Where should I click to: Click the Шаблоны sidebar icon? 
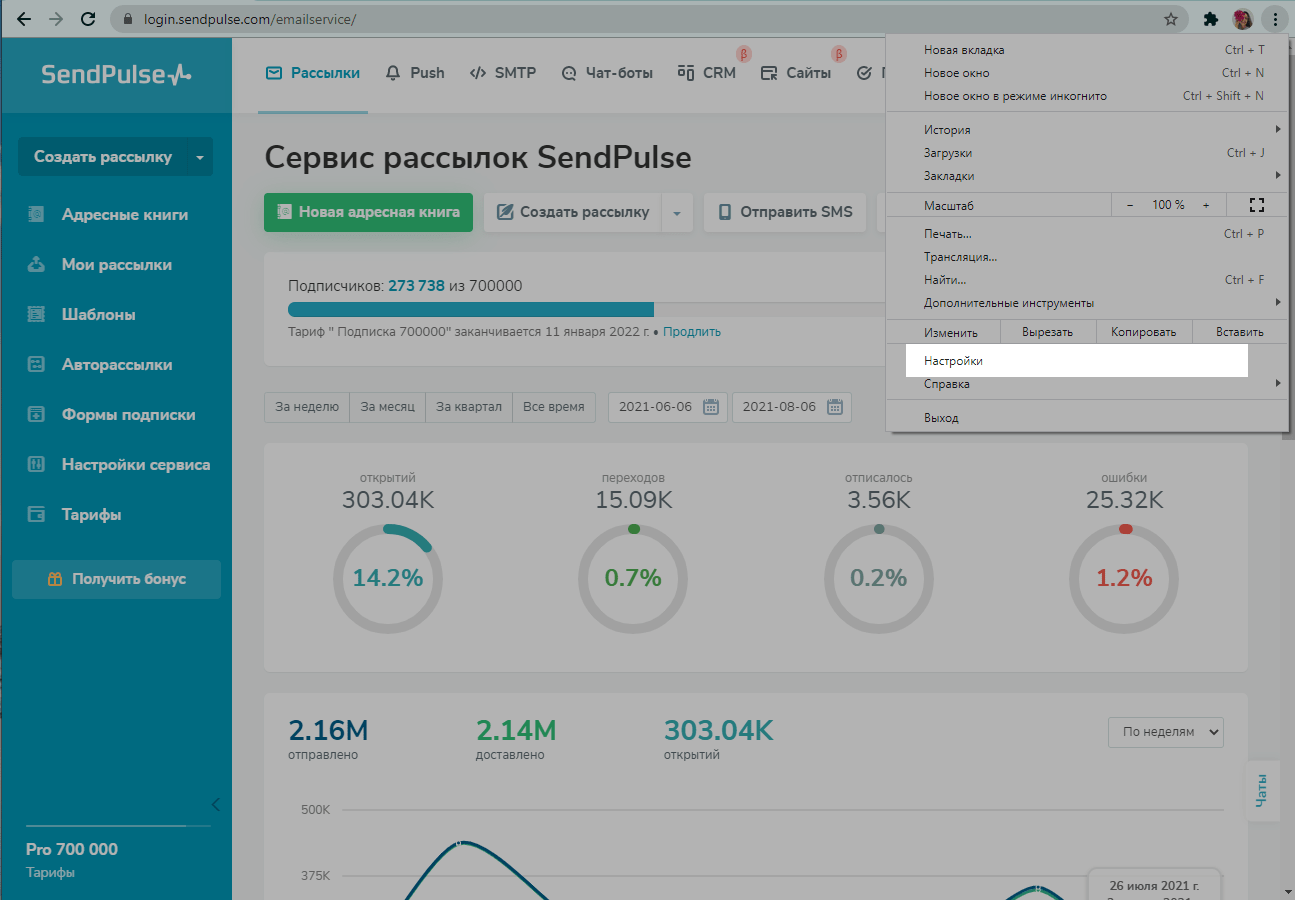[x=36, y=314]
